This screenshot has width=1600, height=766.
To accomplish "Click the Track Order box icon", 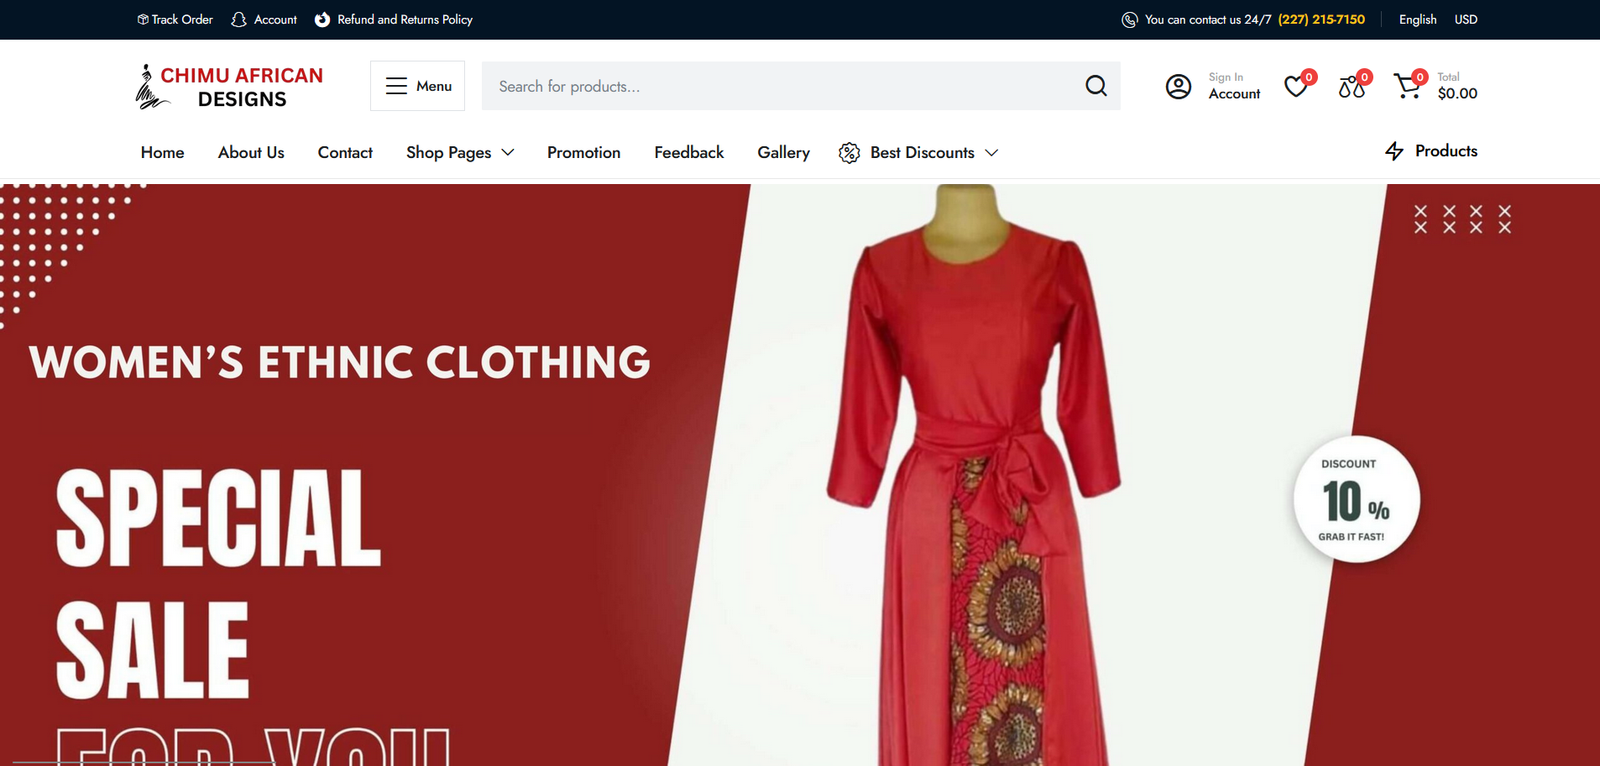I will 143,20.
